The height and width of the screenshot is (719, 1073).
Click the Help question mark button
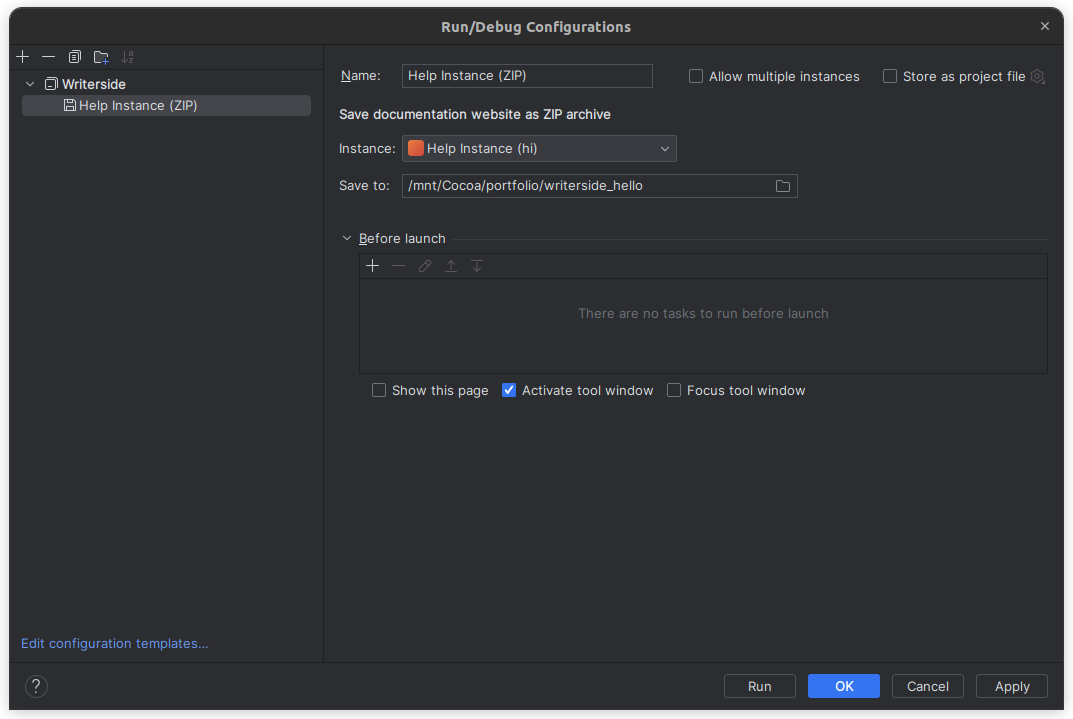(x=36, y=686)
